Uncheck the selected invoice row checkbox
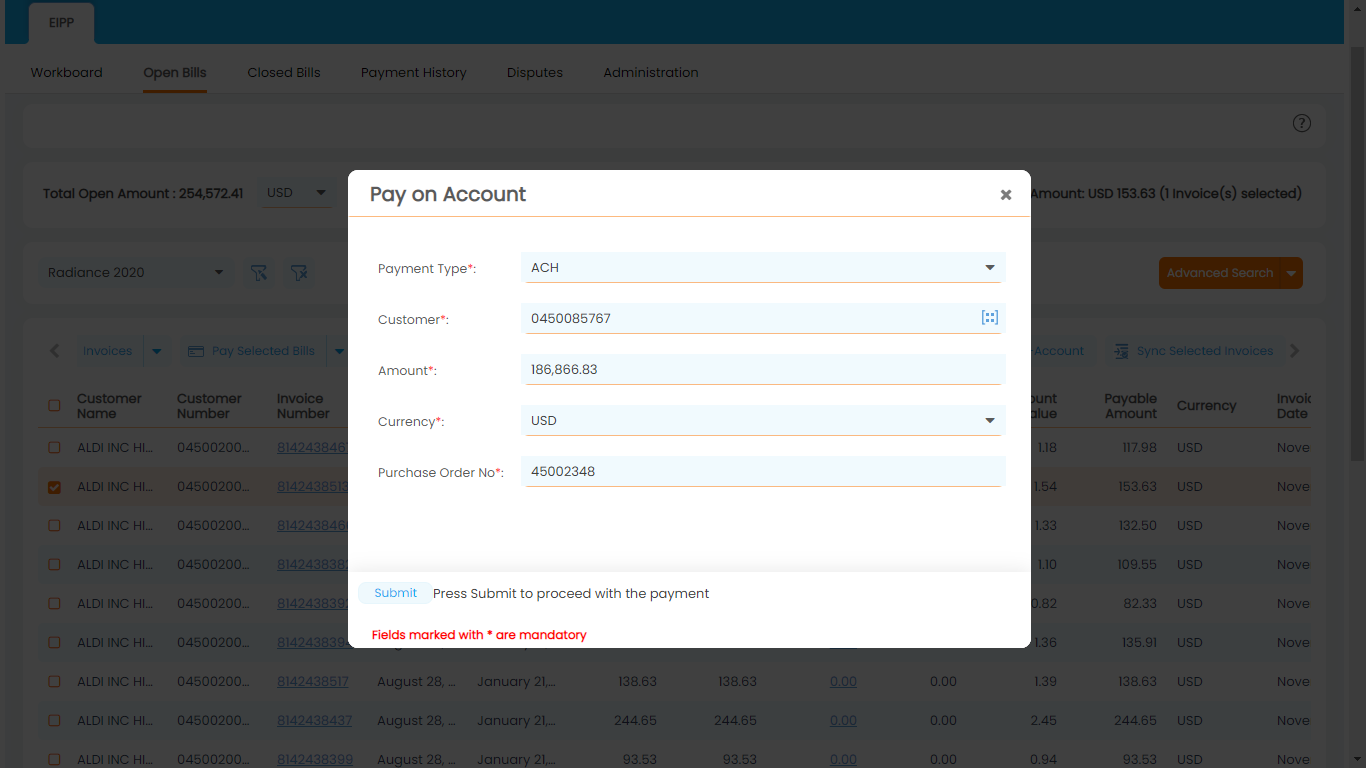 tap(54, 487)
